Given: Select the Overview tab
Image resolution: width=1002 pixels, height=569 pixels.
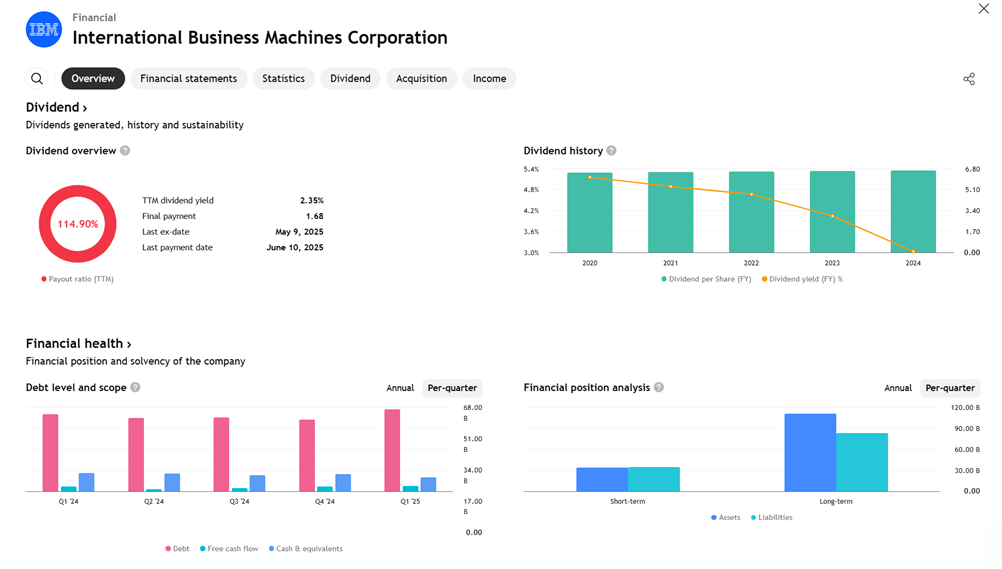Looking at the screenshot, I should click(93, 79).
